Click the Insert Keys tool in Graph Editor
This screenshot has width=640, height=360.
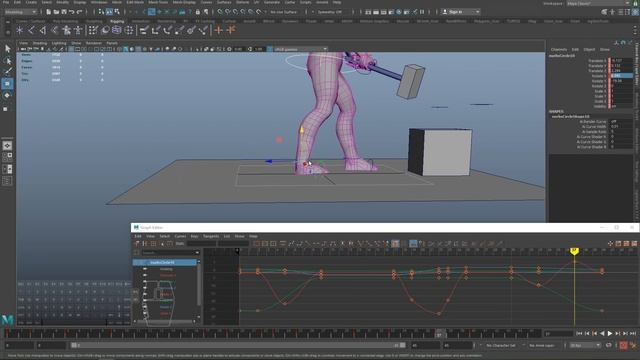click(x=144, y=244)
